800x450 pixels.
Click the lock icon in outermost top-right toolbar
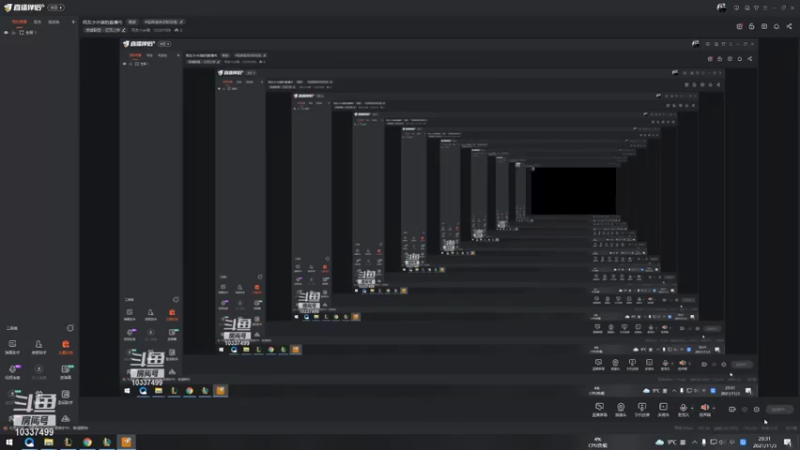(x=752, y=27)
